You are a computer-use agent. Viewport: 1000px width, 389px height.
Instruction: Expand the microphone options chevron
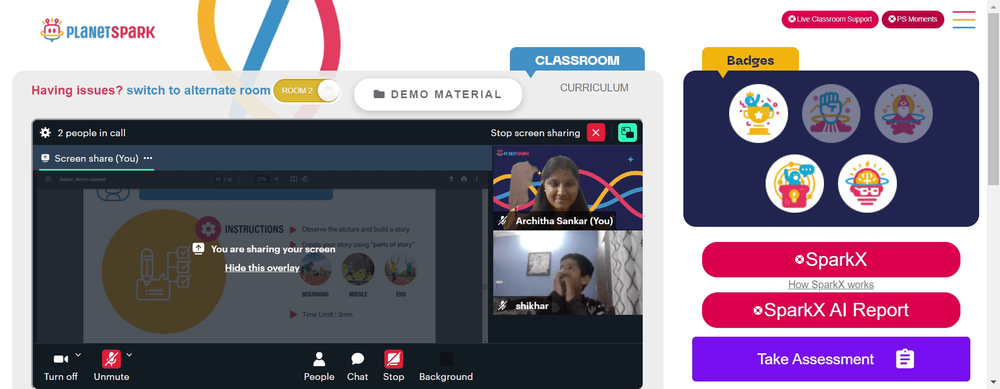click(x=129, y=355)
